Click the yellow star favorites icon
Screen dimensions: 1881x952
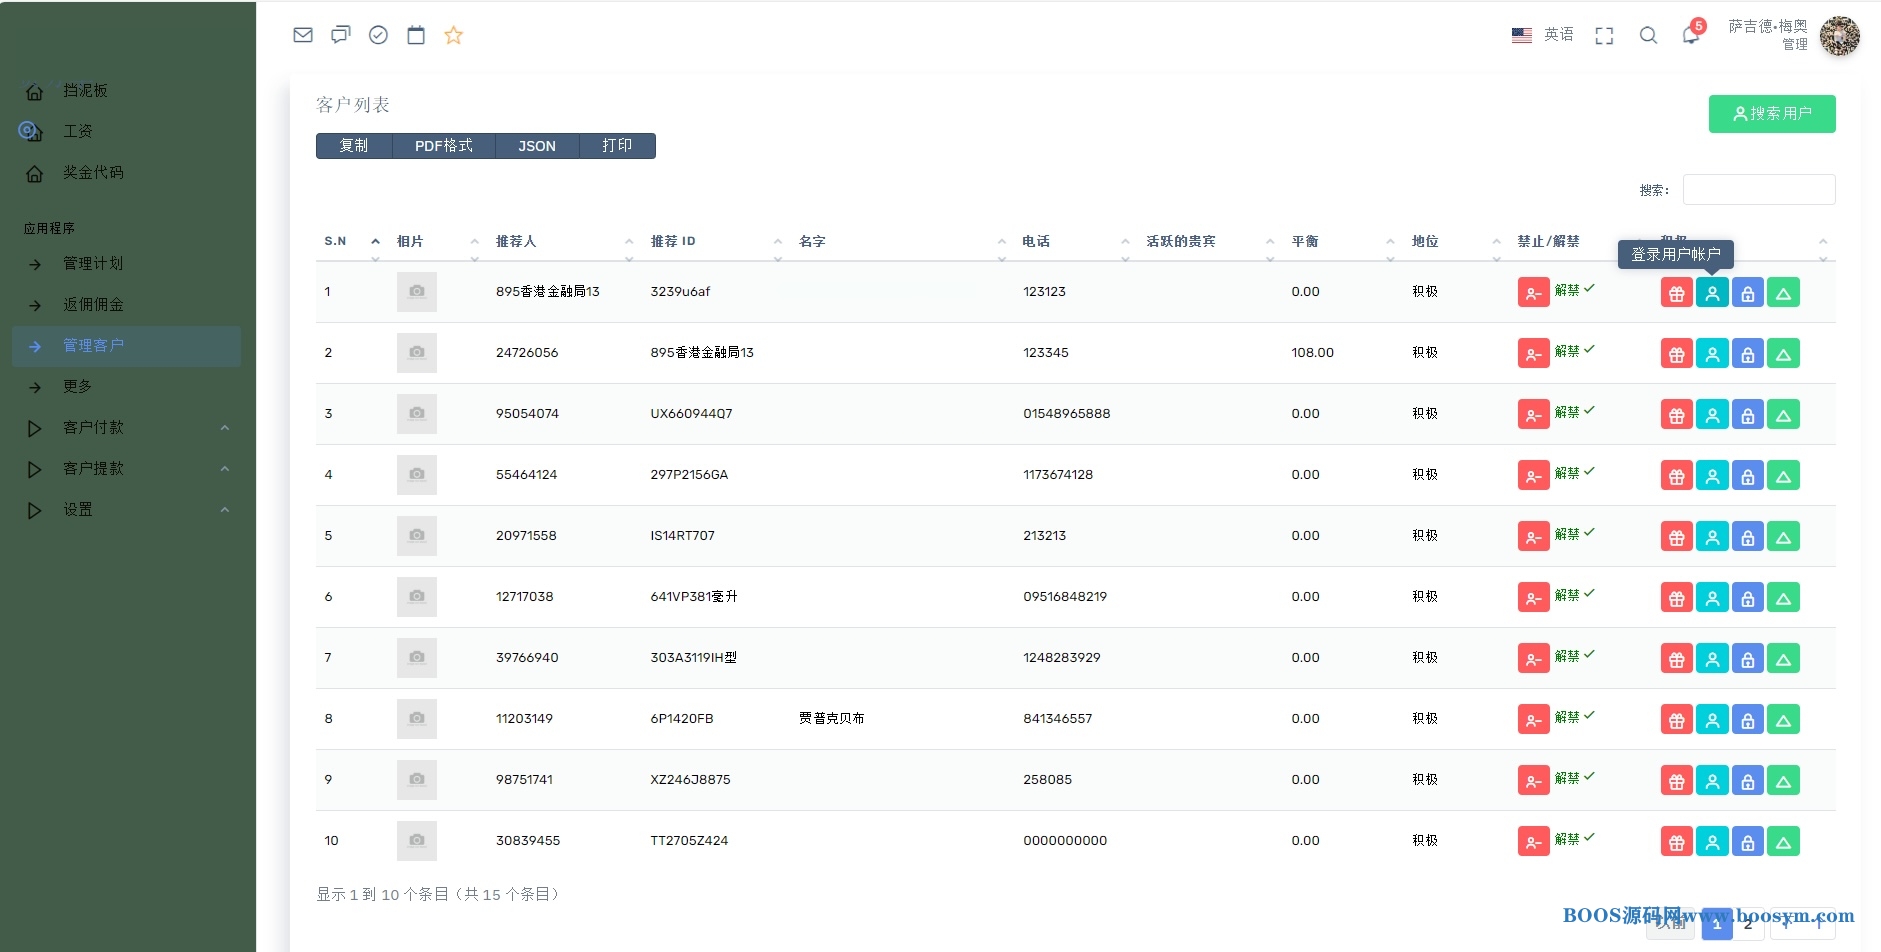pyautogui.click(x=453, y=35)
